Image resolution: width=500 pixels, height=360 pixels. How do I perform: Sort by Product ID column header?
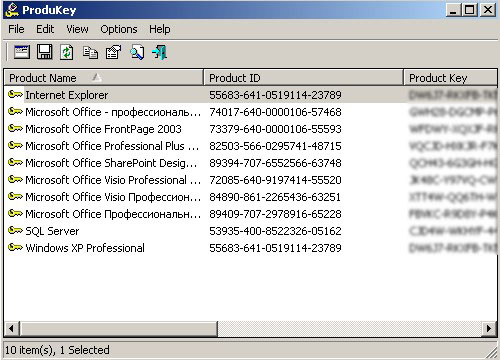coord(303,78)
